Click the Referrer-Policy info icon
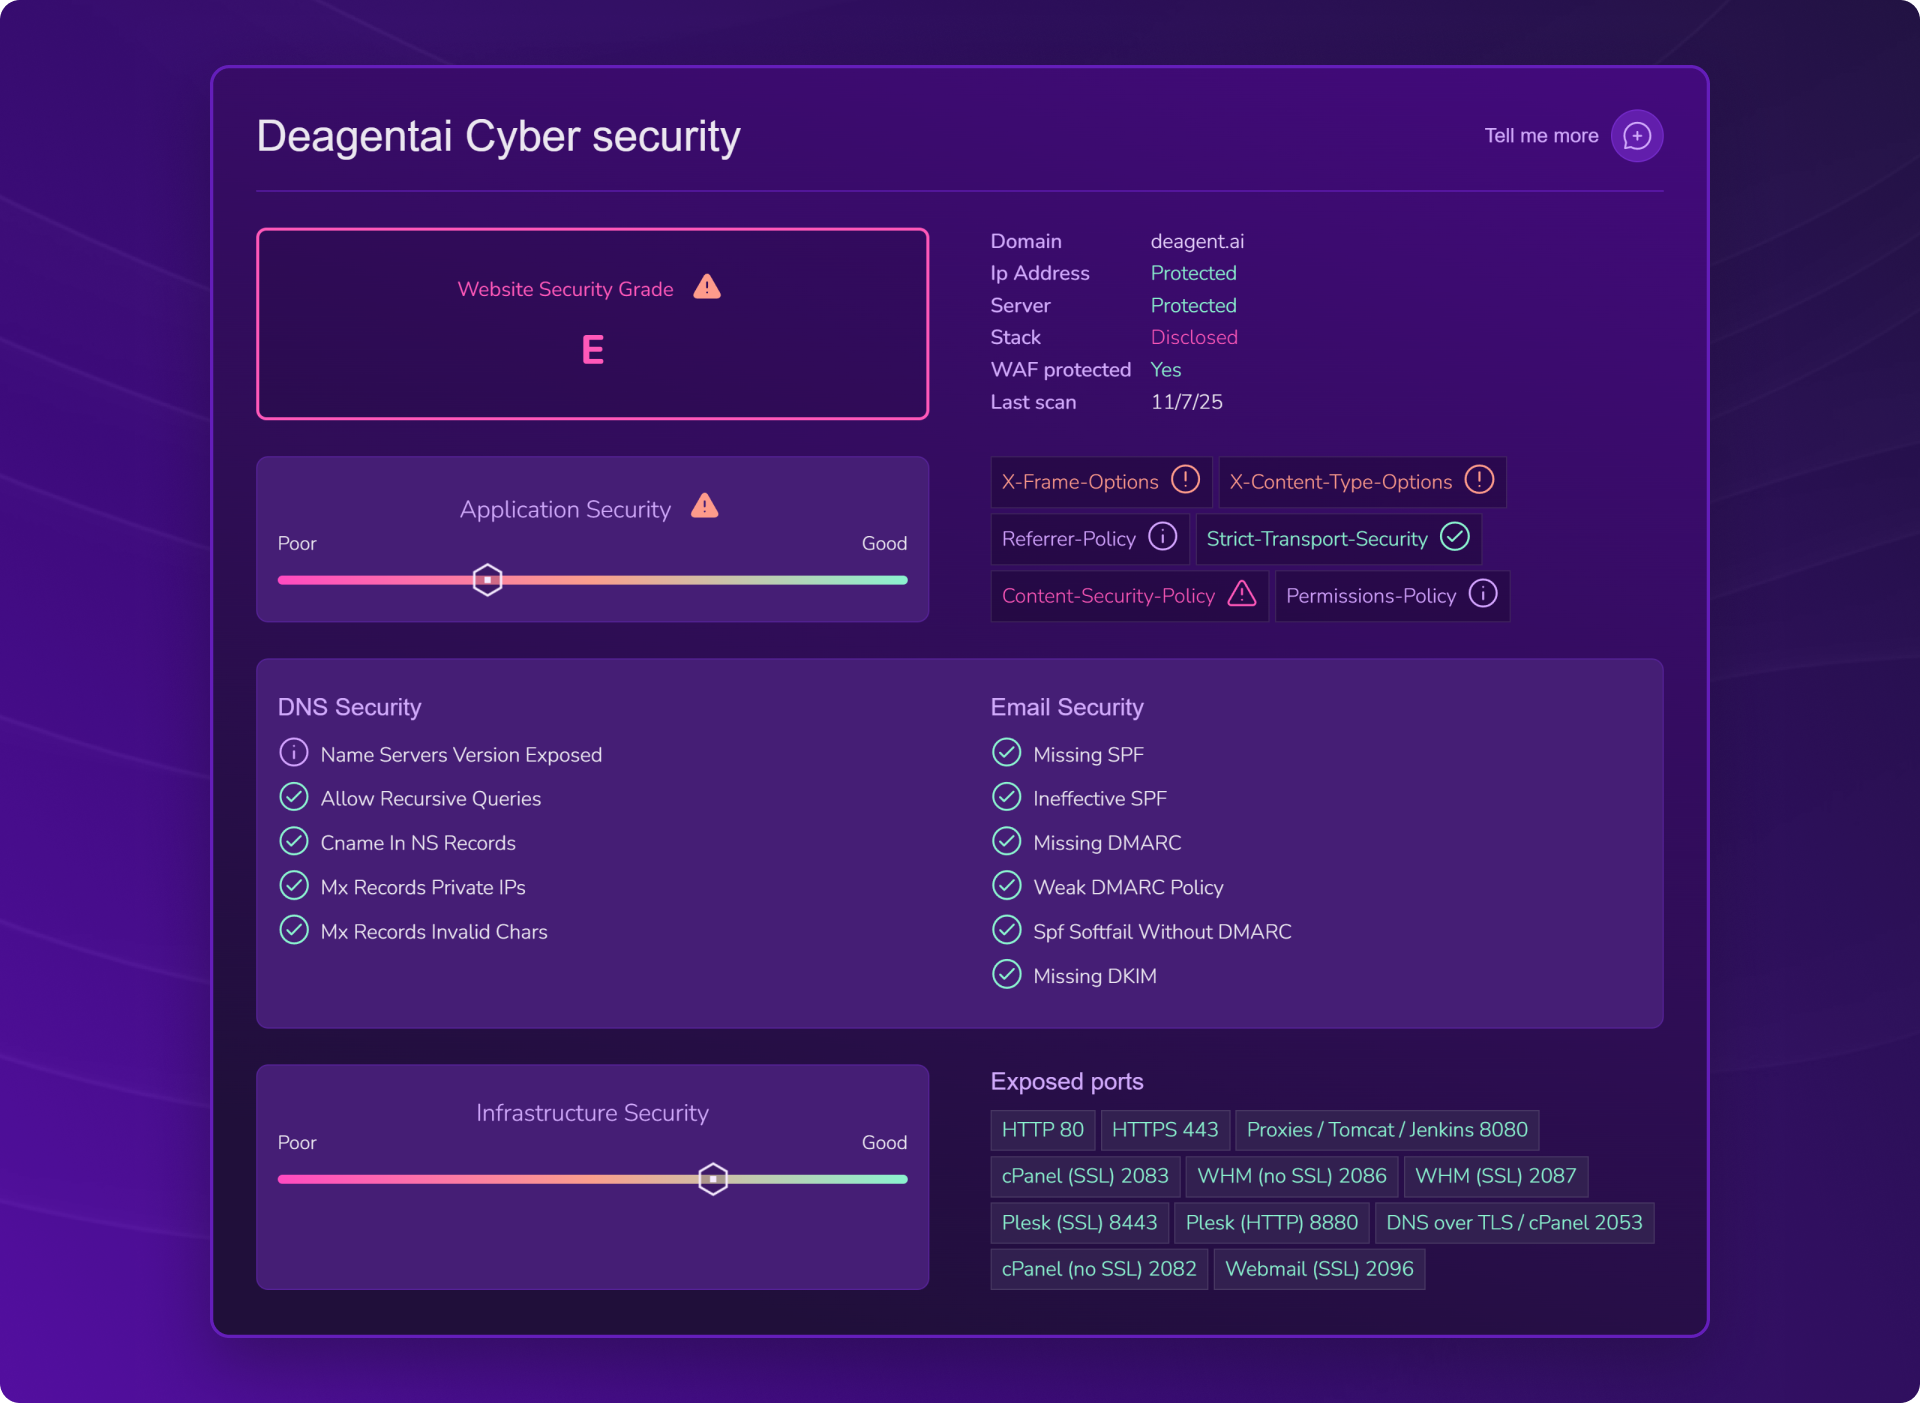This screenshot has height=1403, width=1920. coord(1162,537)
